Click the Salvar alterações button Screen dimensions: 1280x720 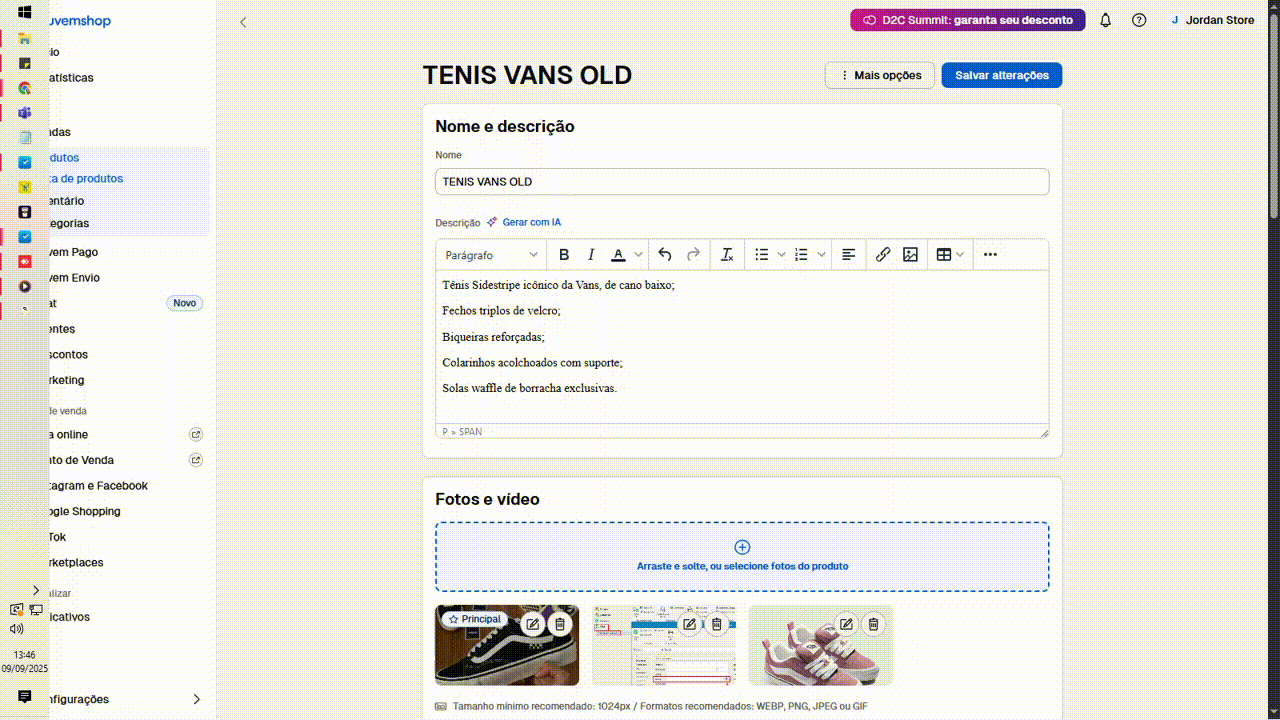coord(1001,75)
